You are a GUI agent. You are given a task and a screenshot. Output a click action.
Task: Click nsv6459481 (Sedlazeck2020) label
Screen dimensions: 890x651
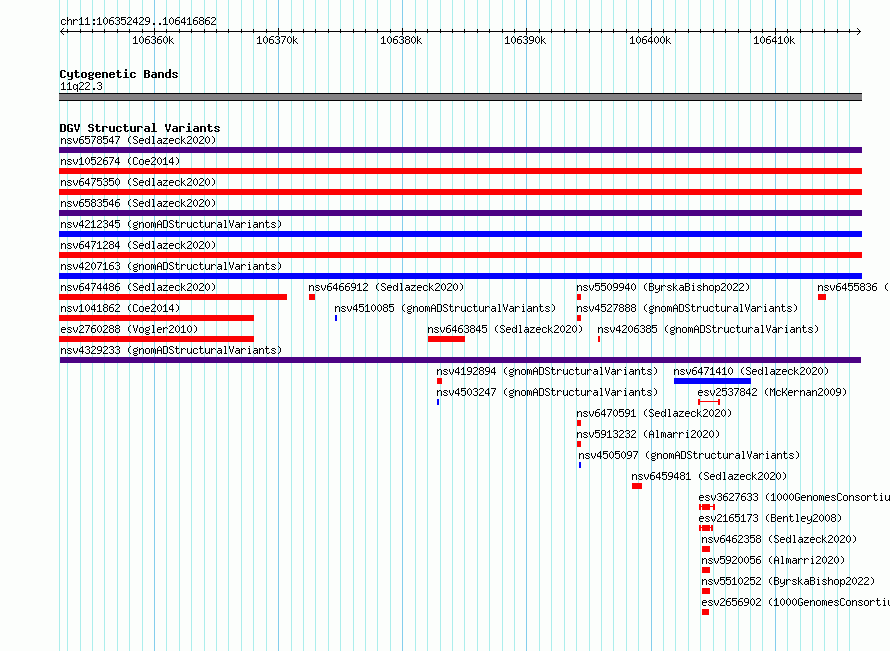pyautogui.click(x=709, y=476)
